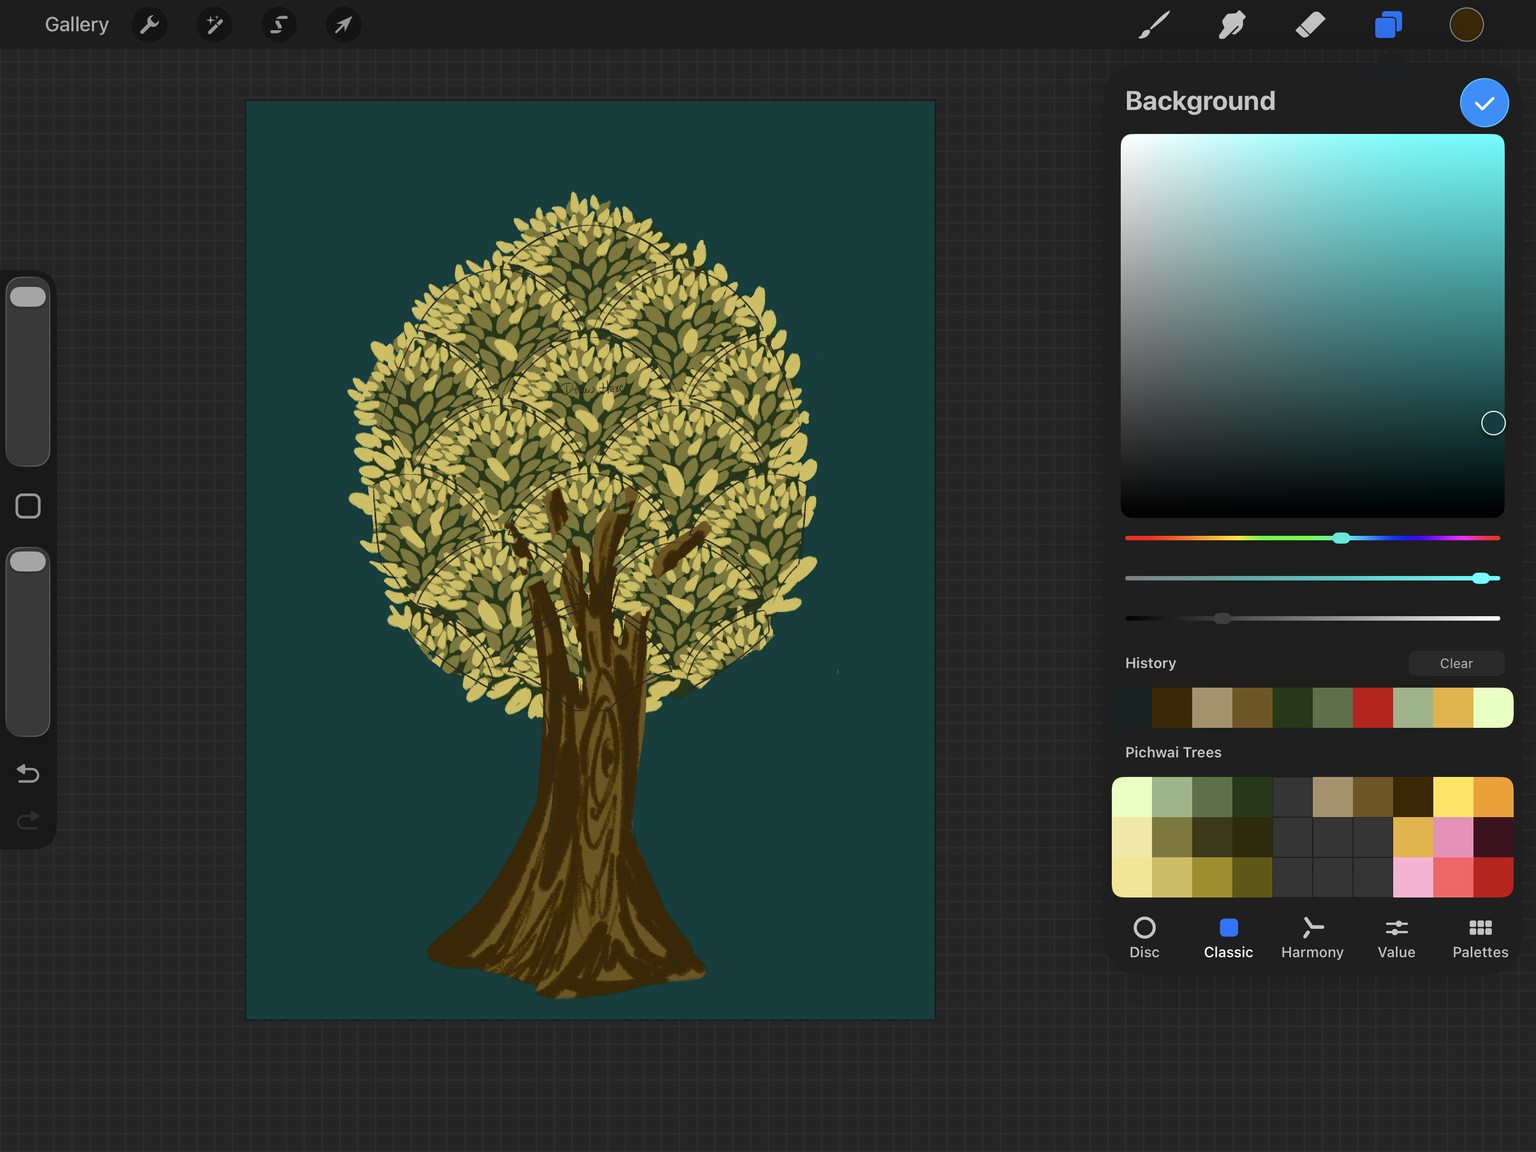Return to the Gallery
Screen dimensions: 1536x1152
pos(77,25)
